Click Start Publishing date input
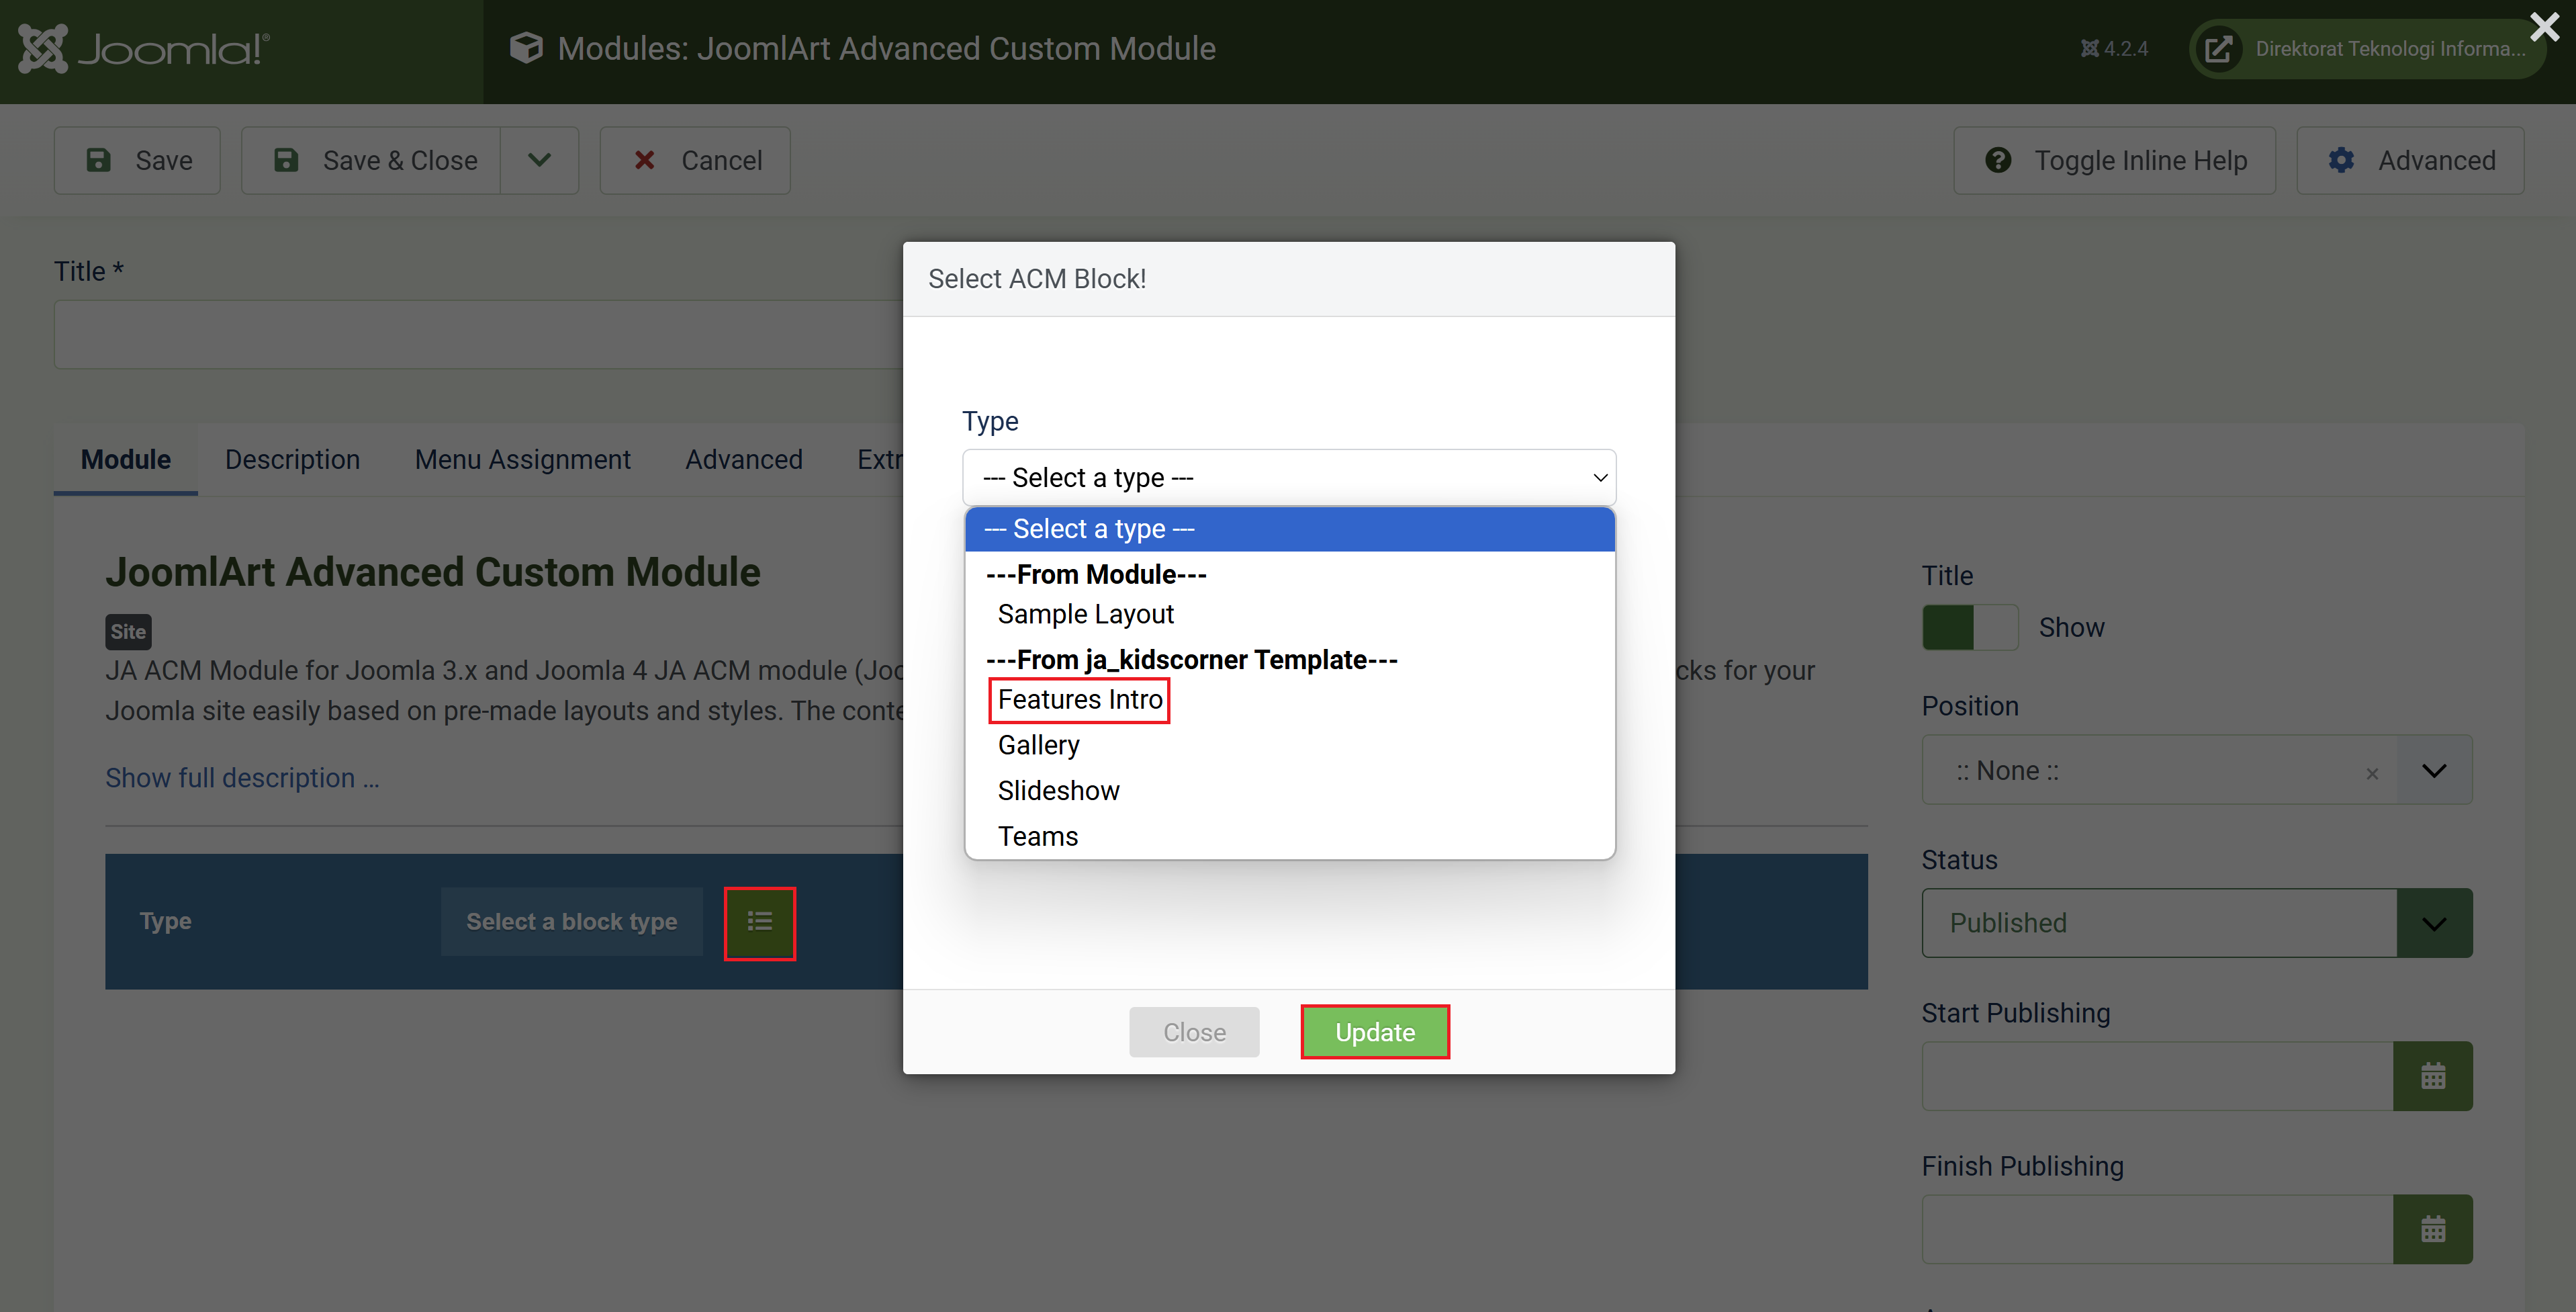2576x1312 pixels. (2157, 1076)
